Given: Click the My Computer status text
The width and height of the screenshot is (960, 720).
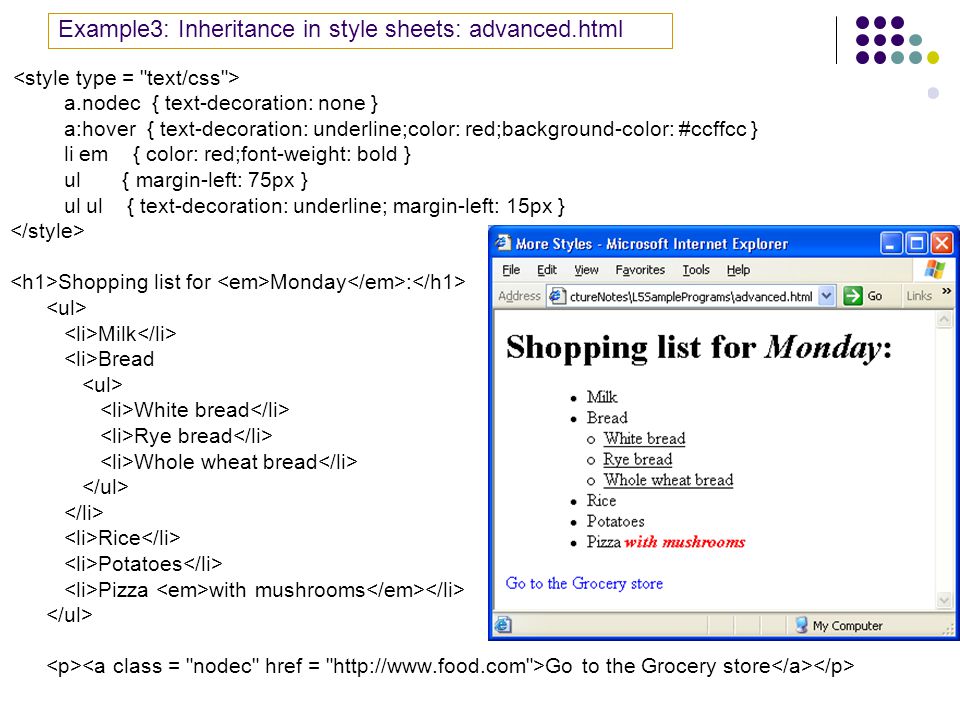Looking at the screenshot, I should (x=847, y=626).
